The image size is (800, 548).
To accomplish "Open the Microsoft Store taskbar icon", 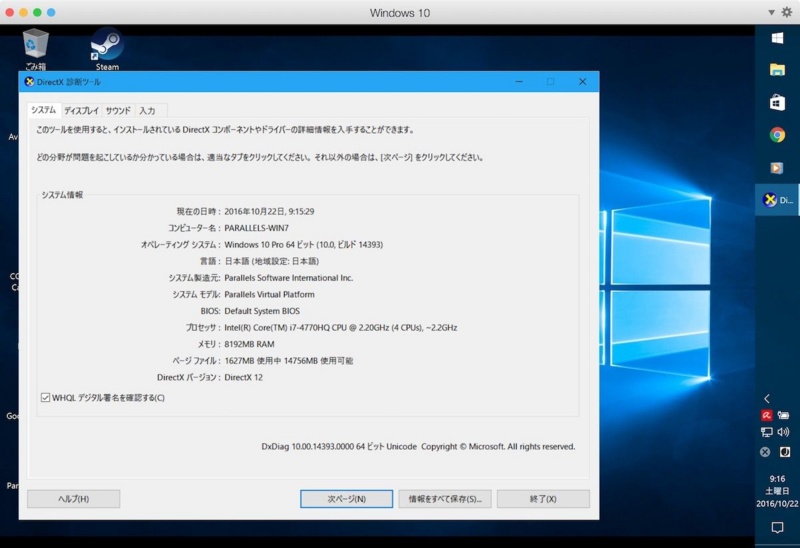I will [777, 103].
